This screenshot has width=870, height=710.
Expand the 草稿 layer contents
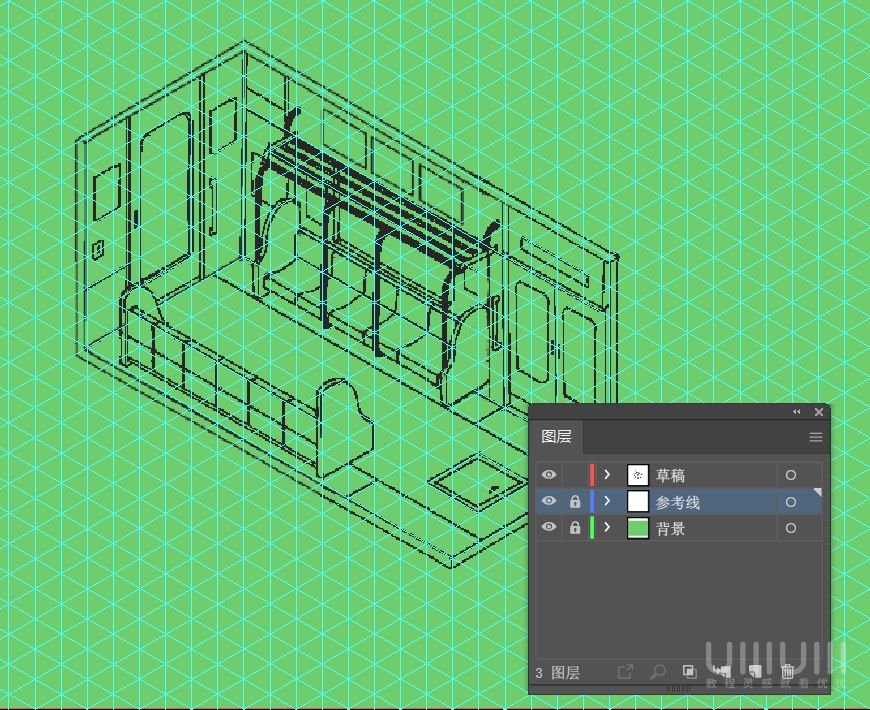(x=607, y=475)
